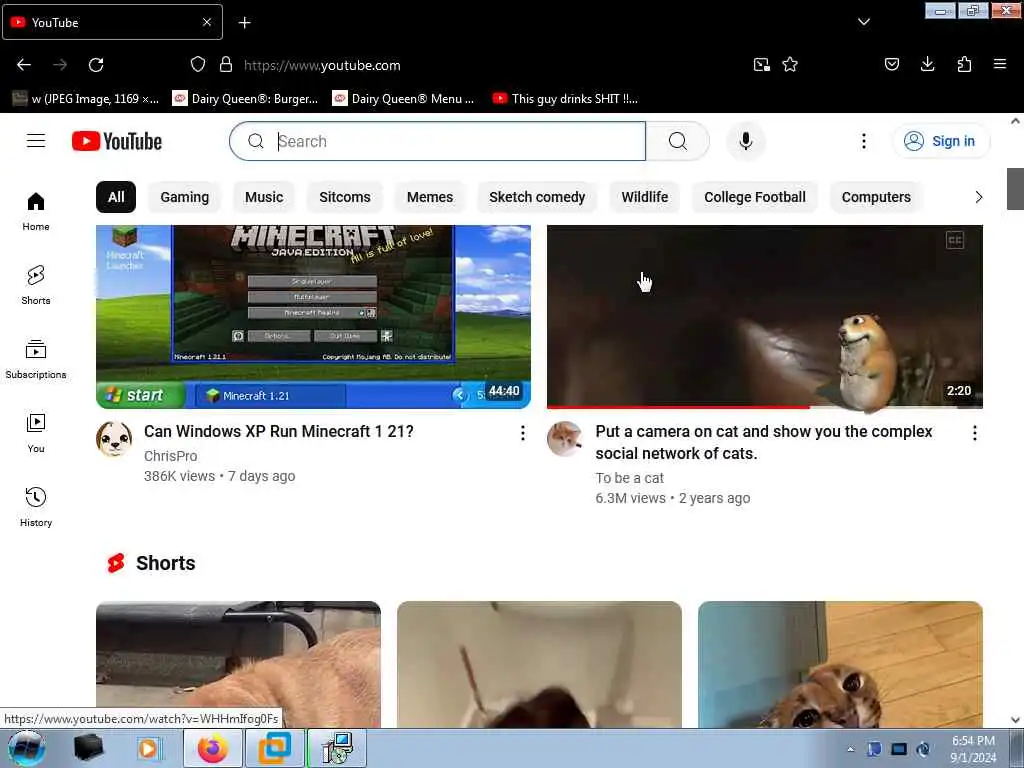Image resolution: width=1024 pixels, height=768 pixels.
Task: Select the Sketch comedy filter chip
Action: [537, 197]
